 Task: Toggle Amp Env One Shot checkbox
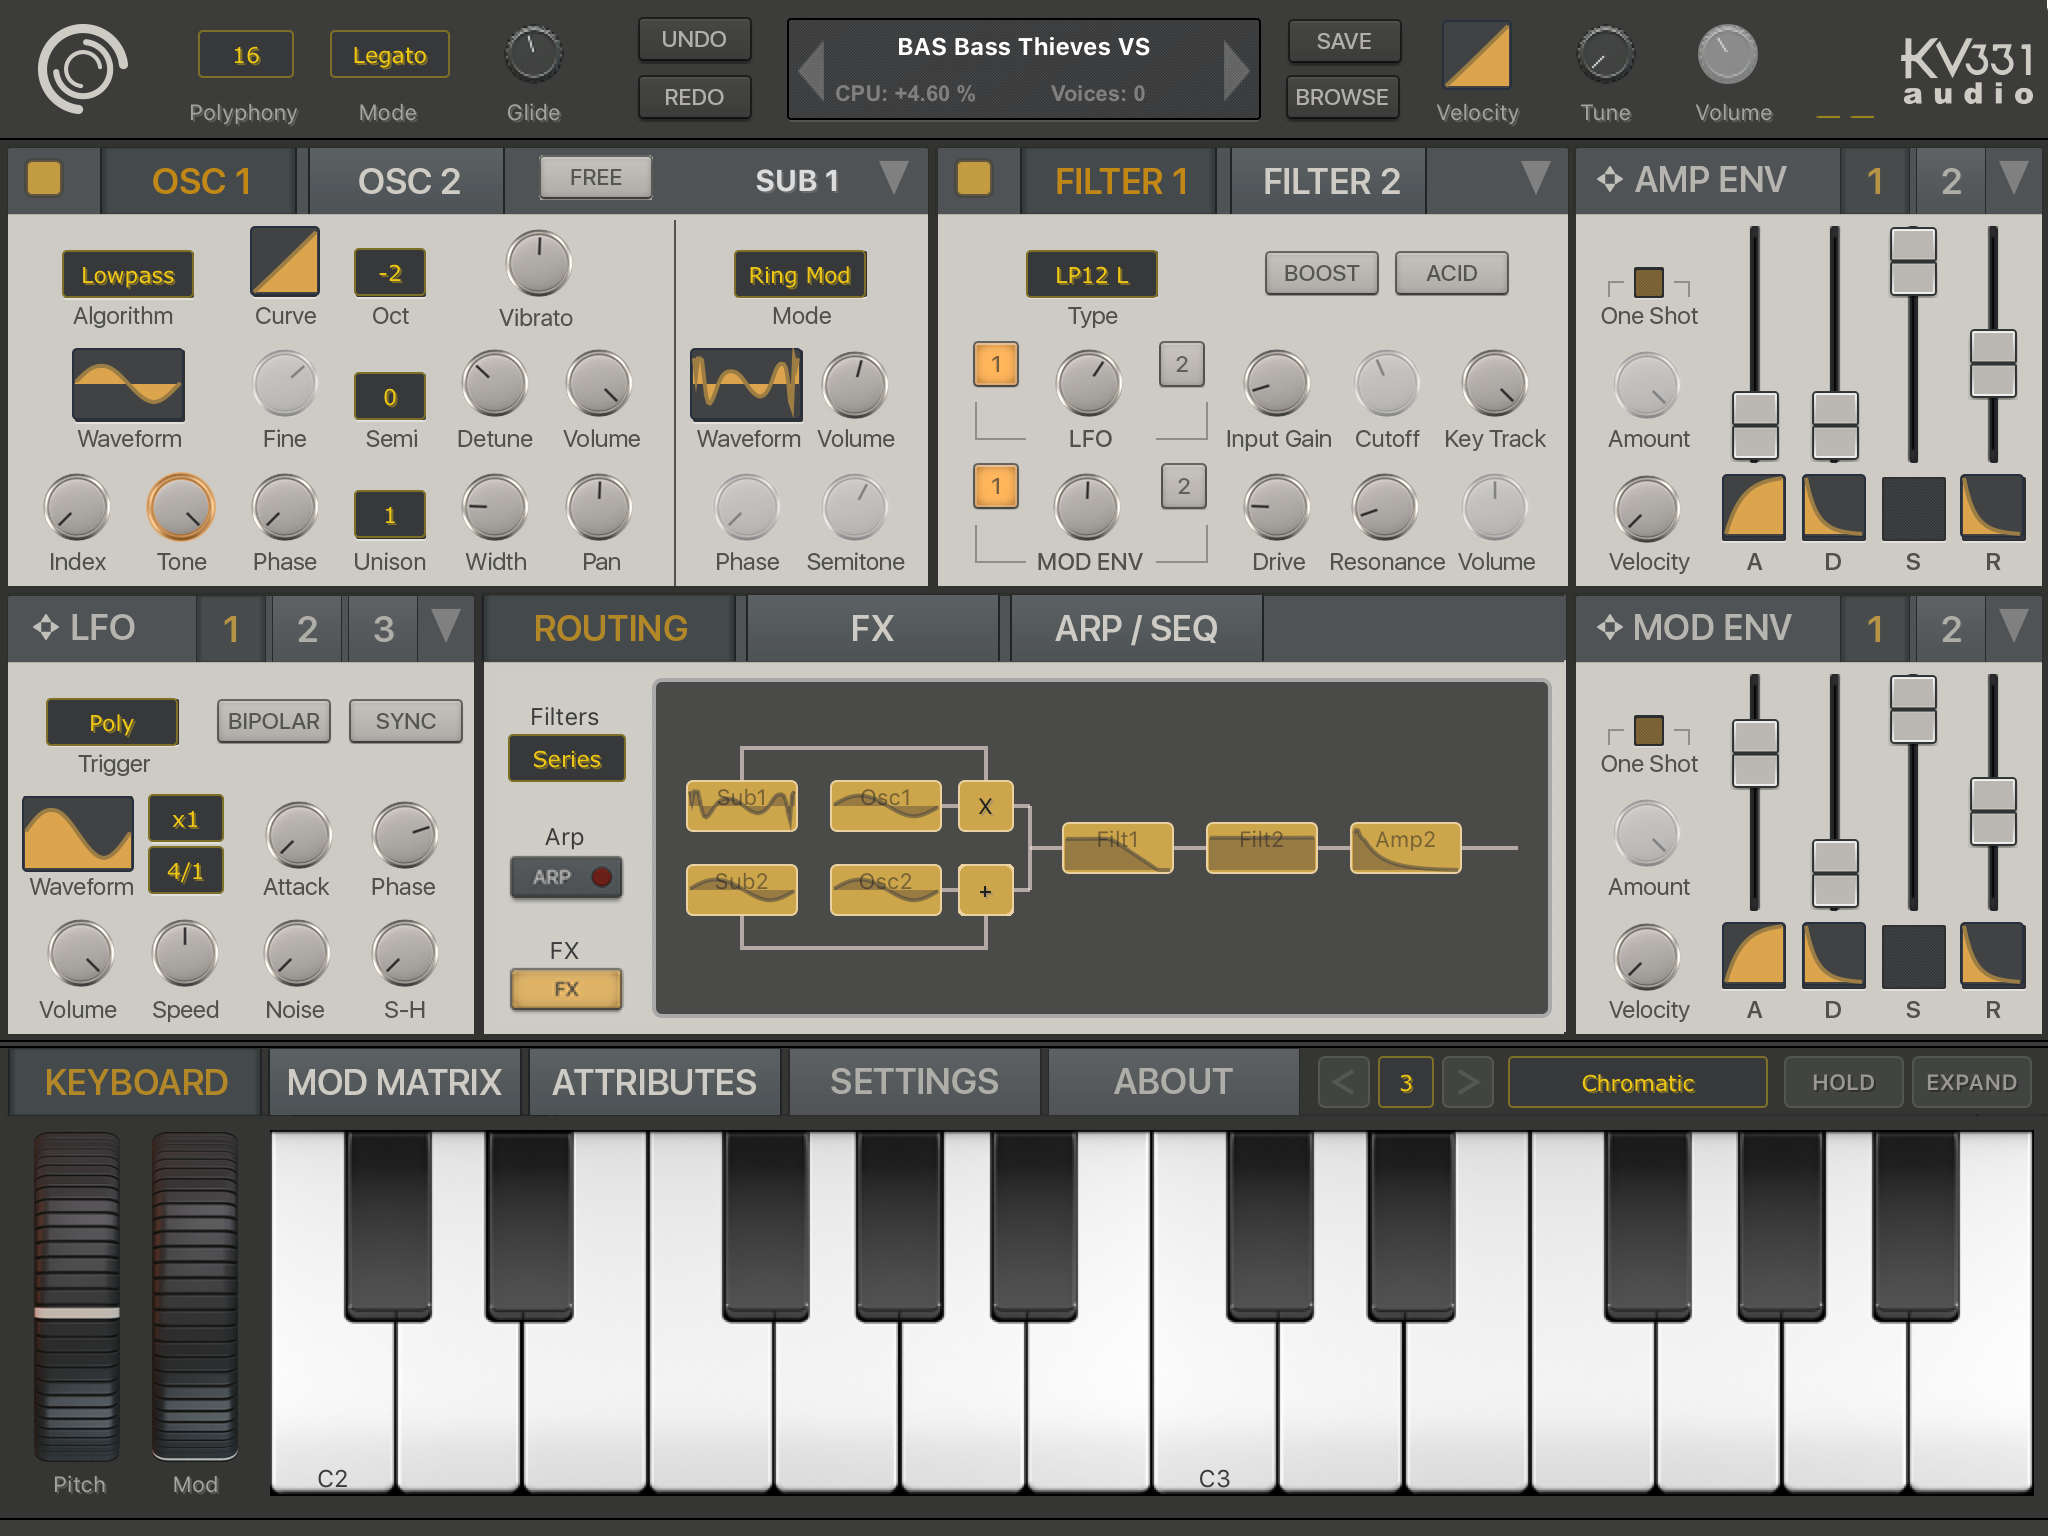point(1648,283)
